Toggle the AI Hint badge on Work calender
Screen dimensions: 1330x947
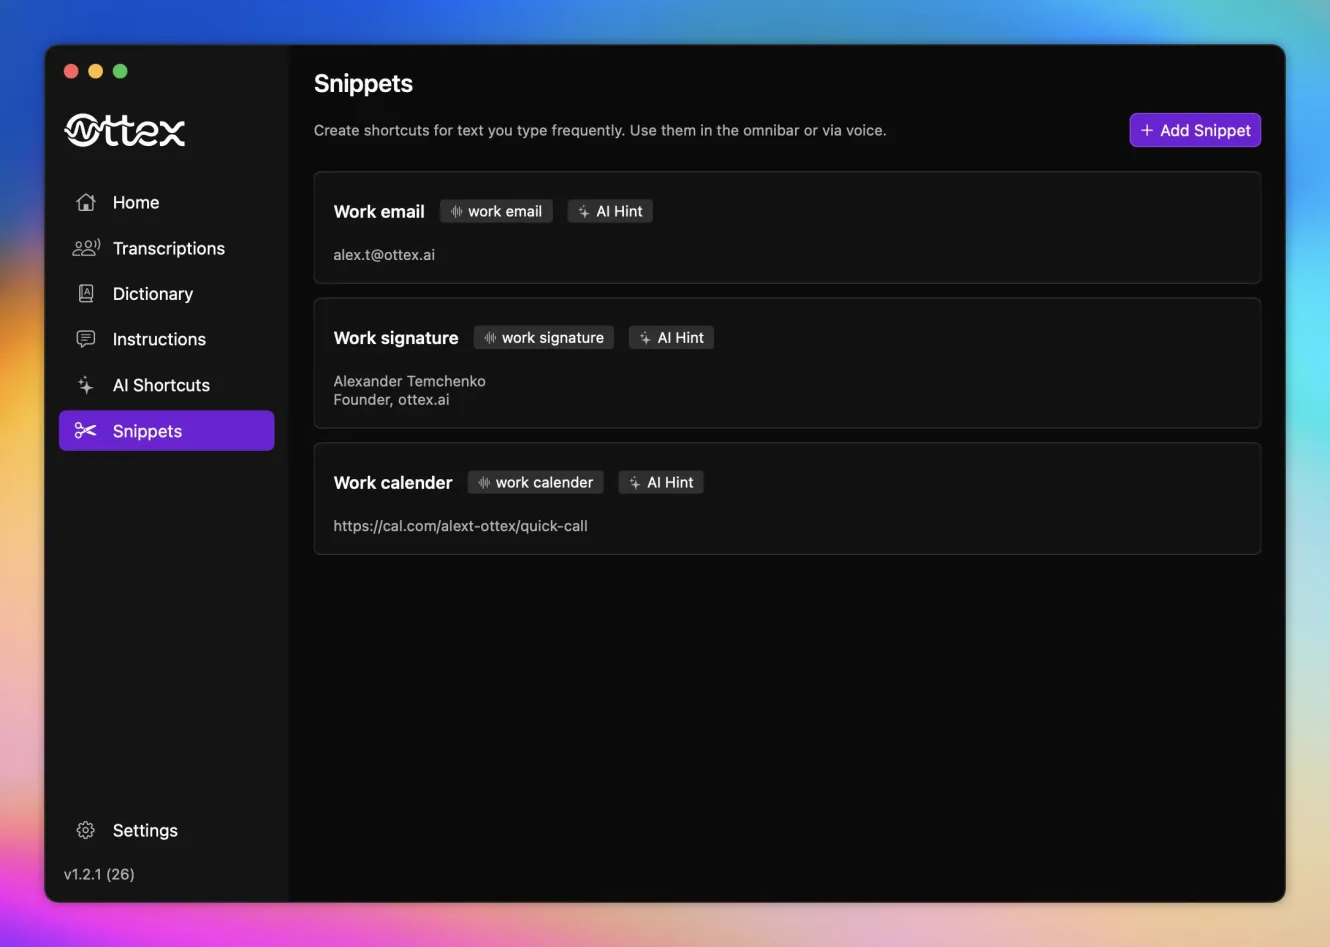click(x=660, y=482)
